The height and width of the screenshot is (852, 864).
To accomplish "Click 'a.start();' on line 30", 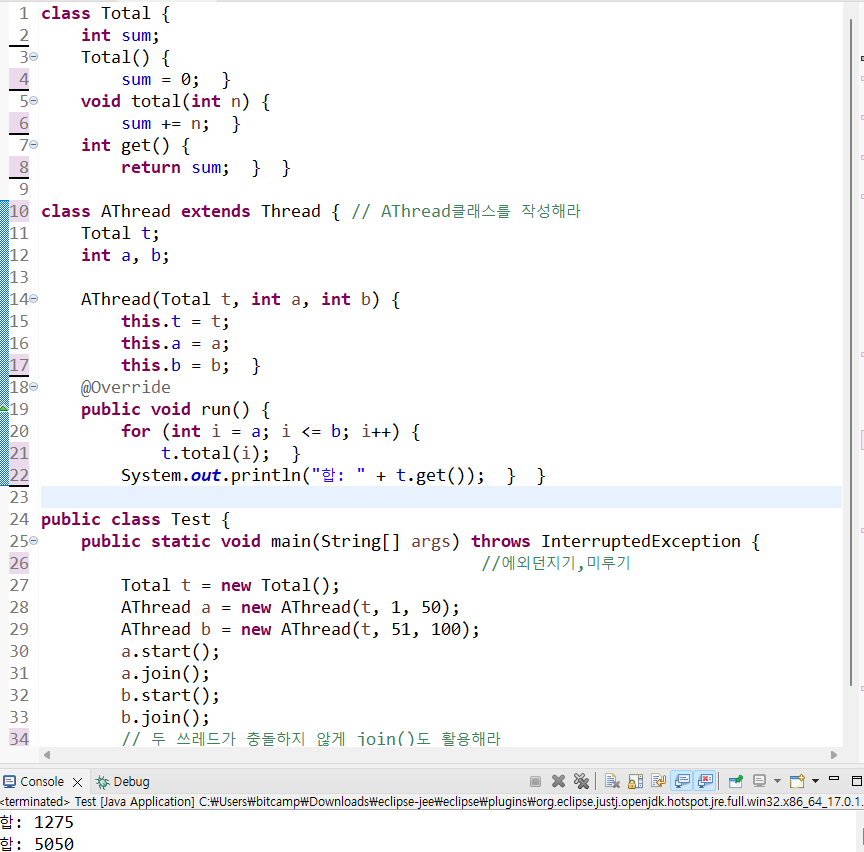I will click(170, 651).
